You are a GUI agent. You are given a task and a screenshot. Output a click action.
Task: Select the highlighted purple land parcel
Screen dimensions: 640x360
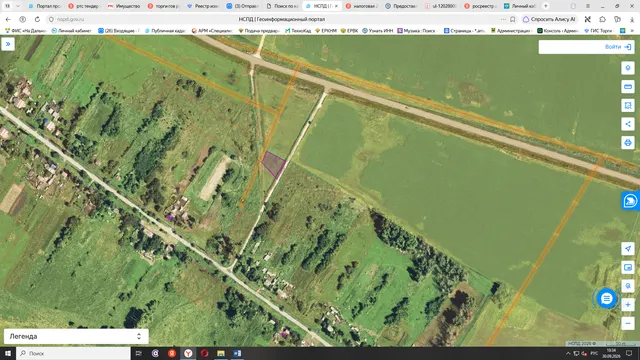(273, 164)
